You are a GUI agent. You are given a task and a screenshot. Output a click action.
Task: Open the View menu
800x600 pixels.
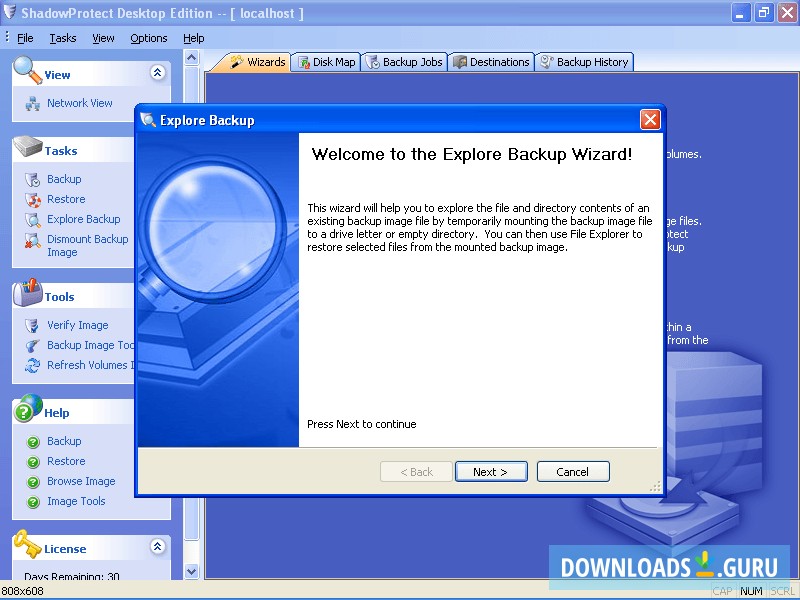(103, 38)
